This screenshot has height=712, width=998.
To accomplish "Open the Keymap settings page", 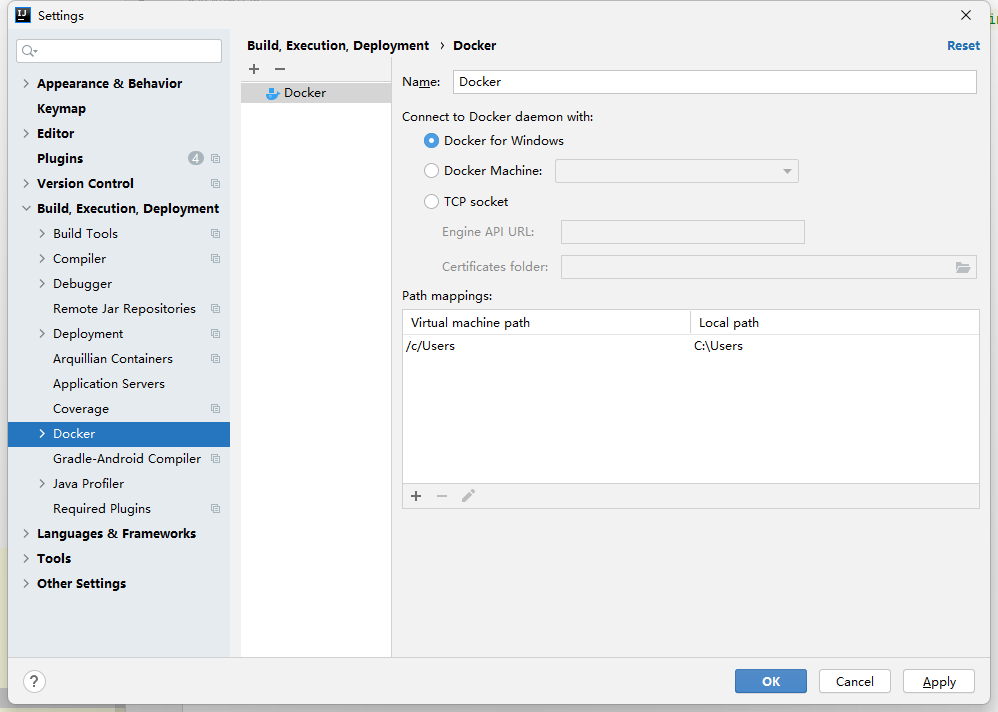I will point(61,109).
